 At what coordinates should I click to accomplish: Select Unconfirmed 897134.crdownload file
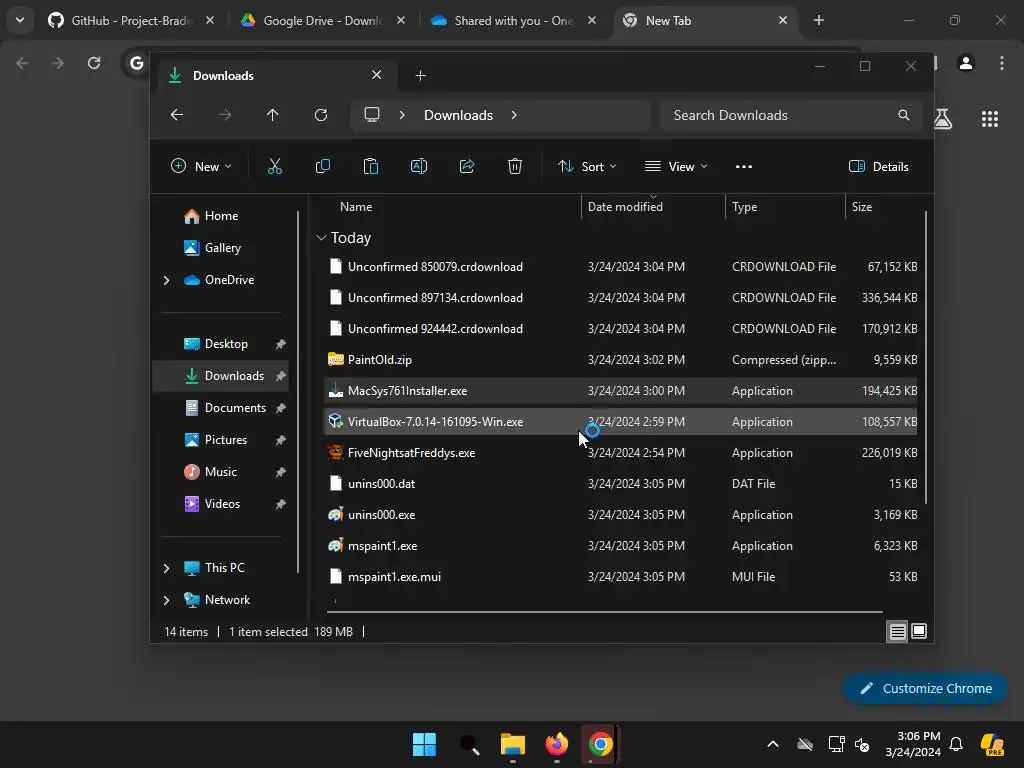620,298
